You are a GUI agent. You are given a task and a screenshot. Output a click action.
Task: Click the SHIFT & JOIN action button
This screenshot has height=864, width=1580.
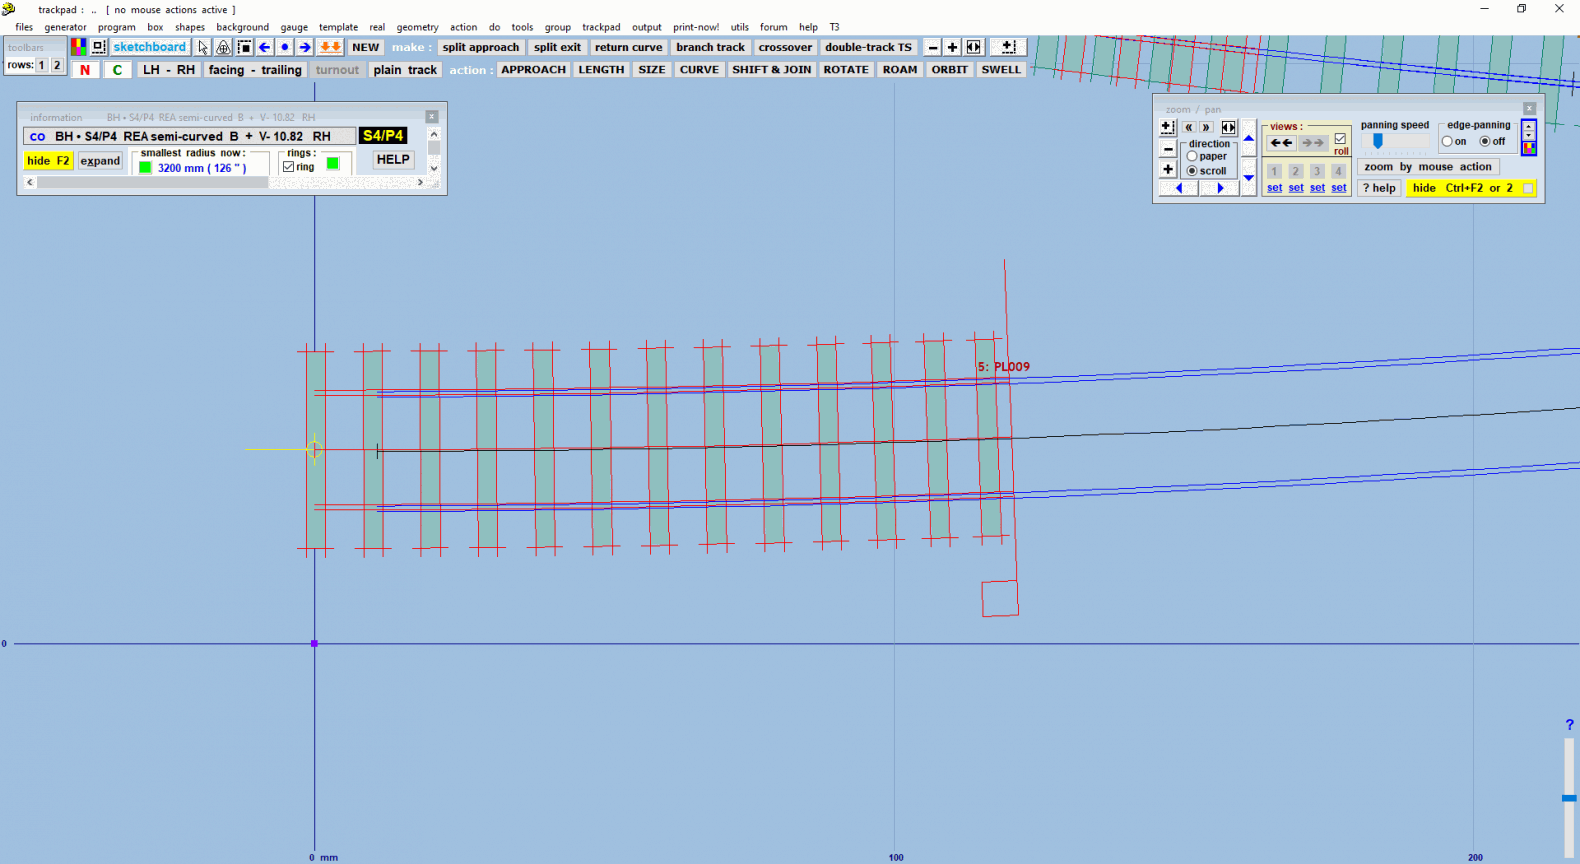click(x=771, y=70)
